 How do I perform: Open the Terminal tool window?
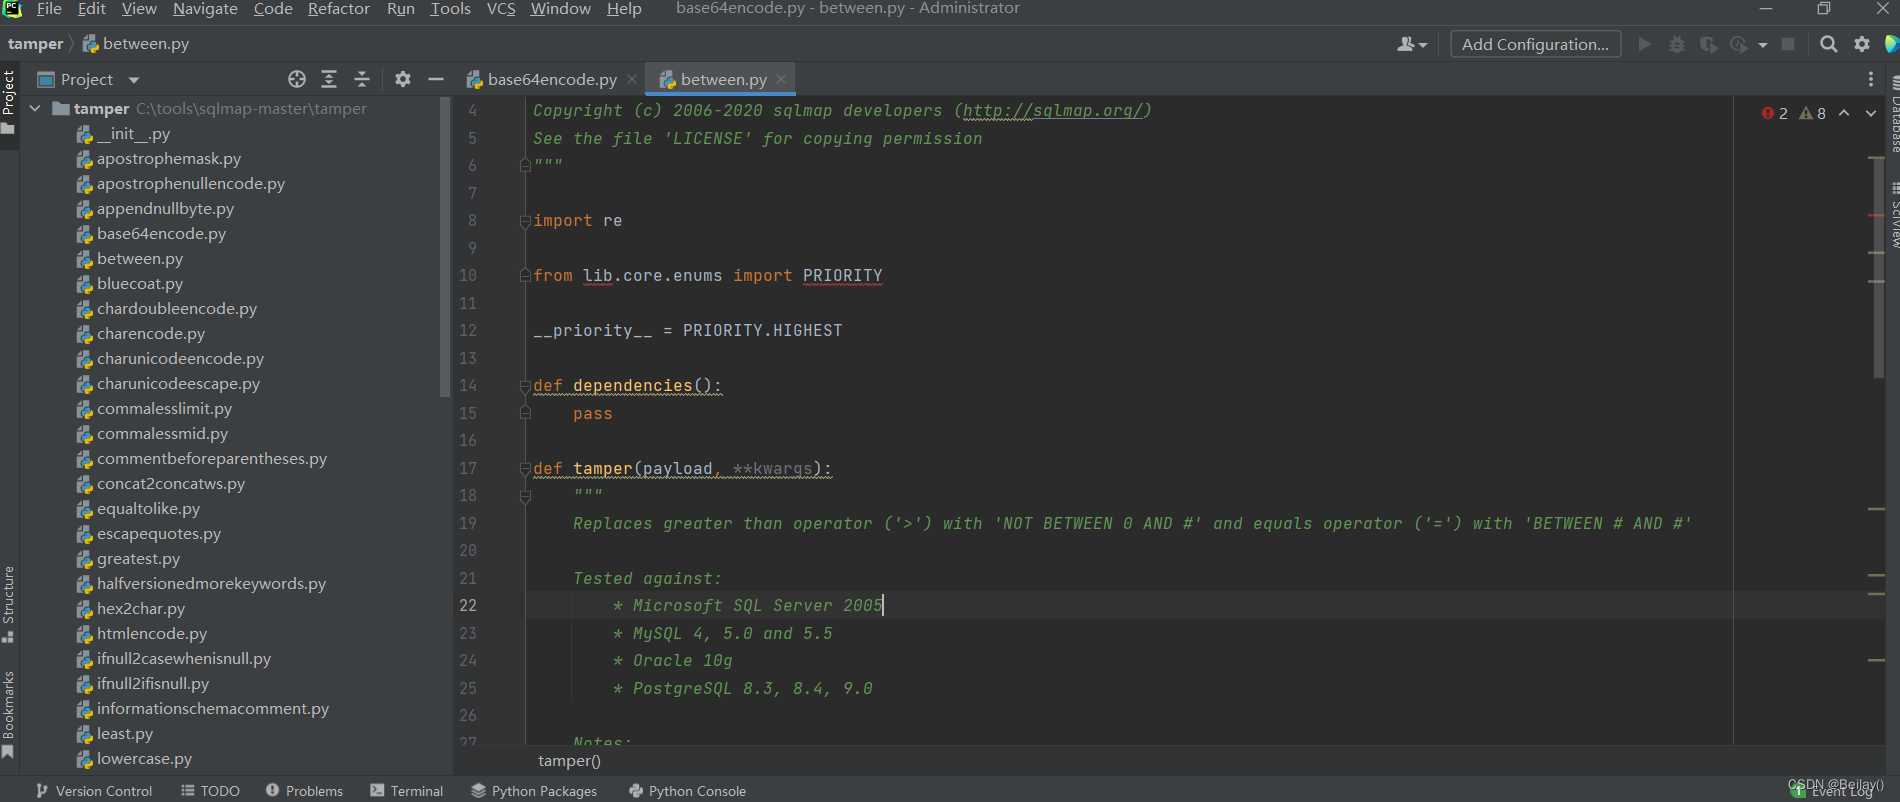coord(406,791)
